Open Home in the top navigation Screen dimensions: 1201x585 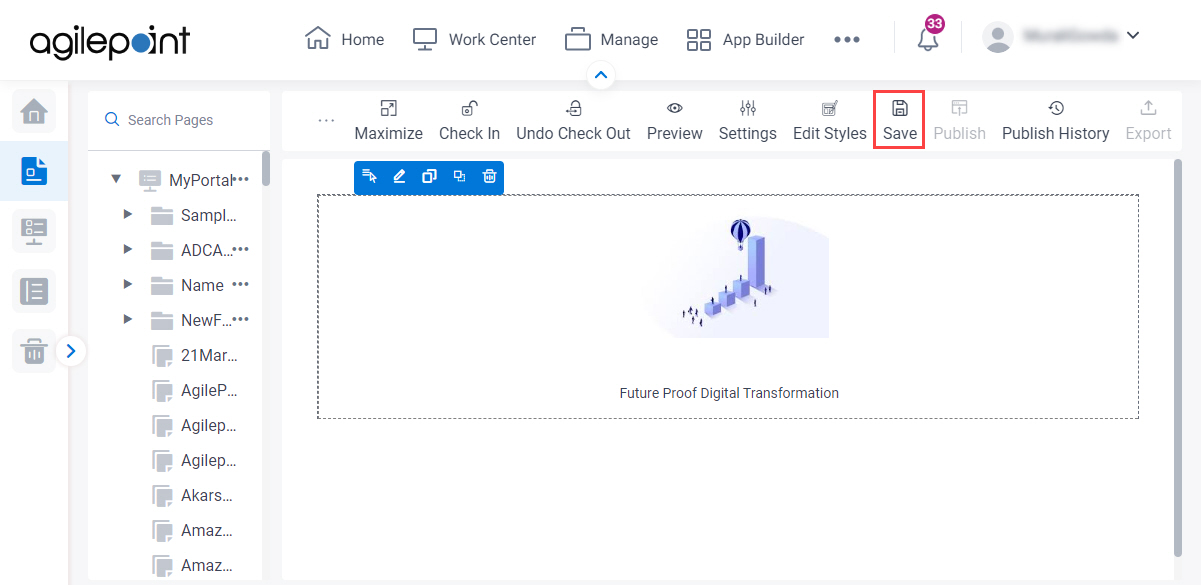tap(344, 40)
